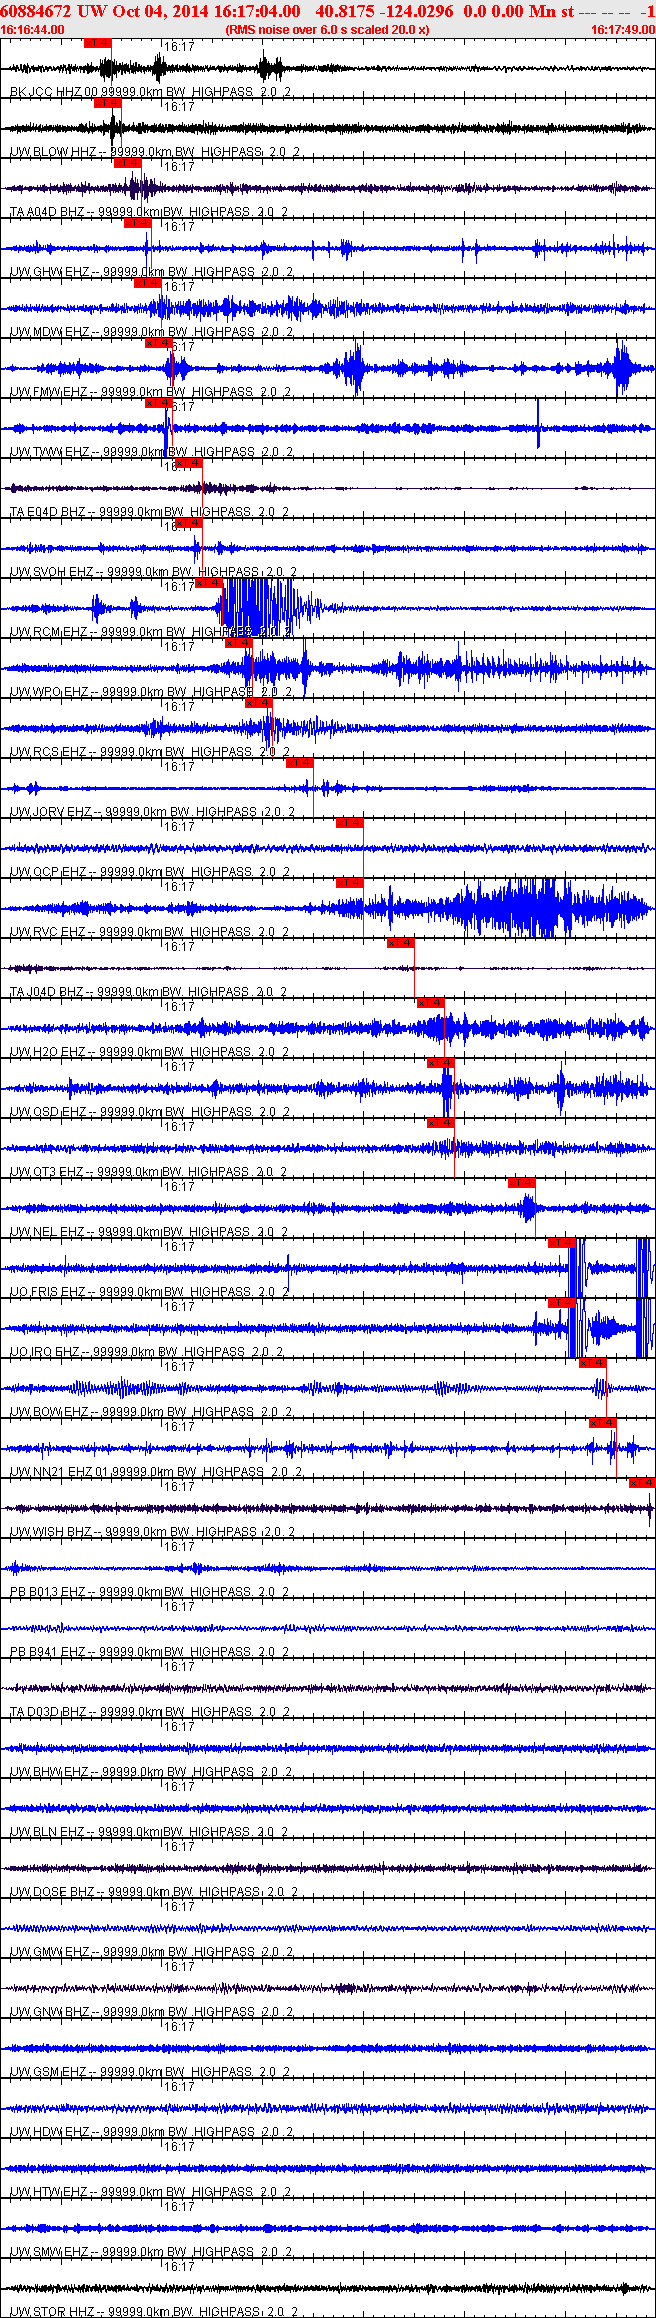Select the red pick flag on the UW.OSD trace
Image resolution: width=656 pixels, height=2318 pixels.
[440, 1063]
